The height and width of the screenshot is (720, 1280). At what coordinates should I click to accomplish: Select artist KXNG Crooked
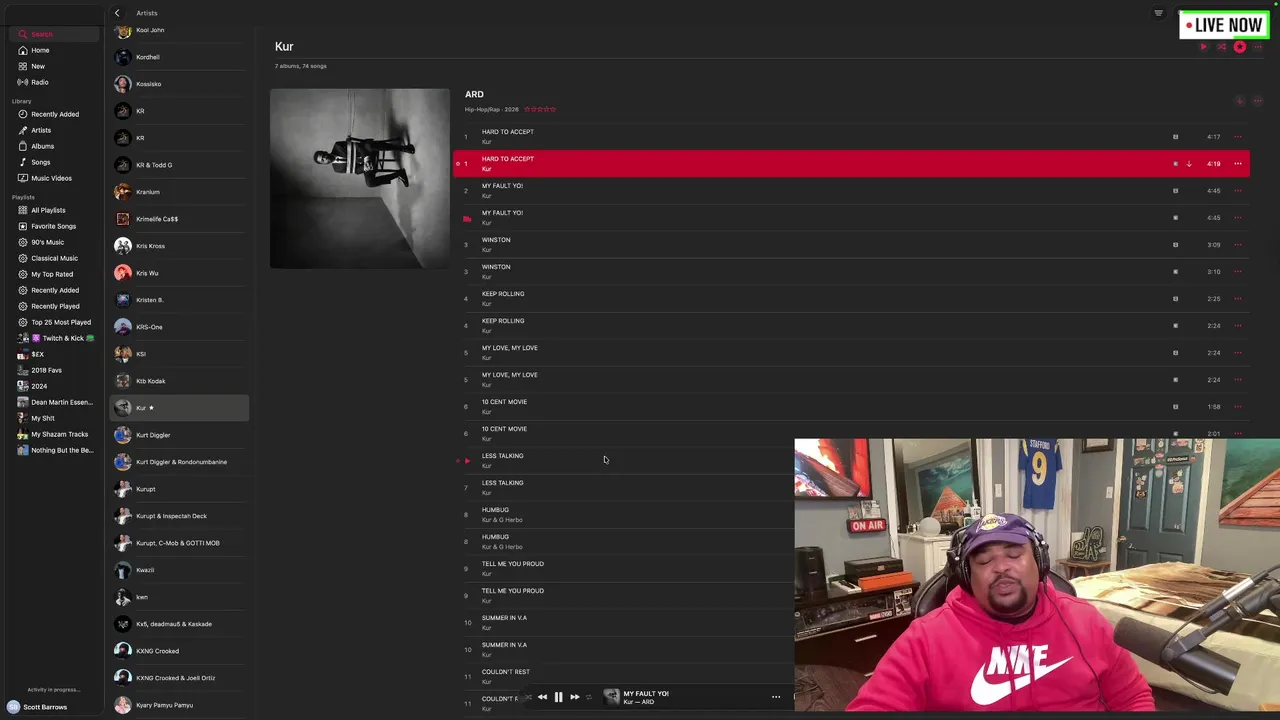pyautogui.click(x=179, y=651)
